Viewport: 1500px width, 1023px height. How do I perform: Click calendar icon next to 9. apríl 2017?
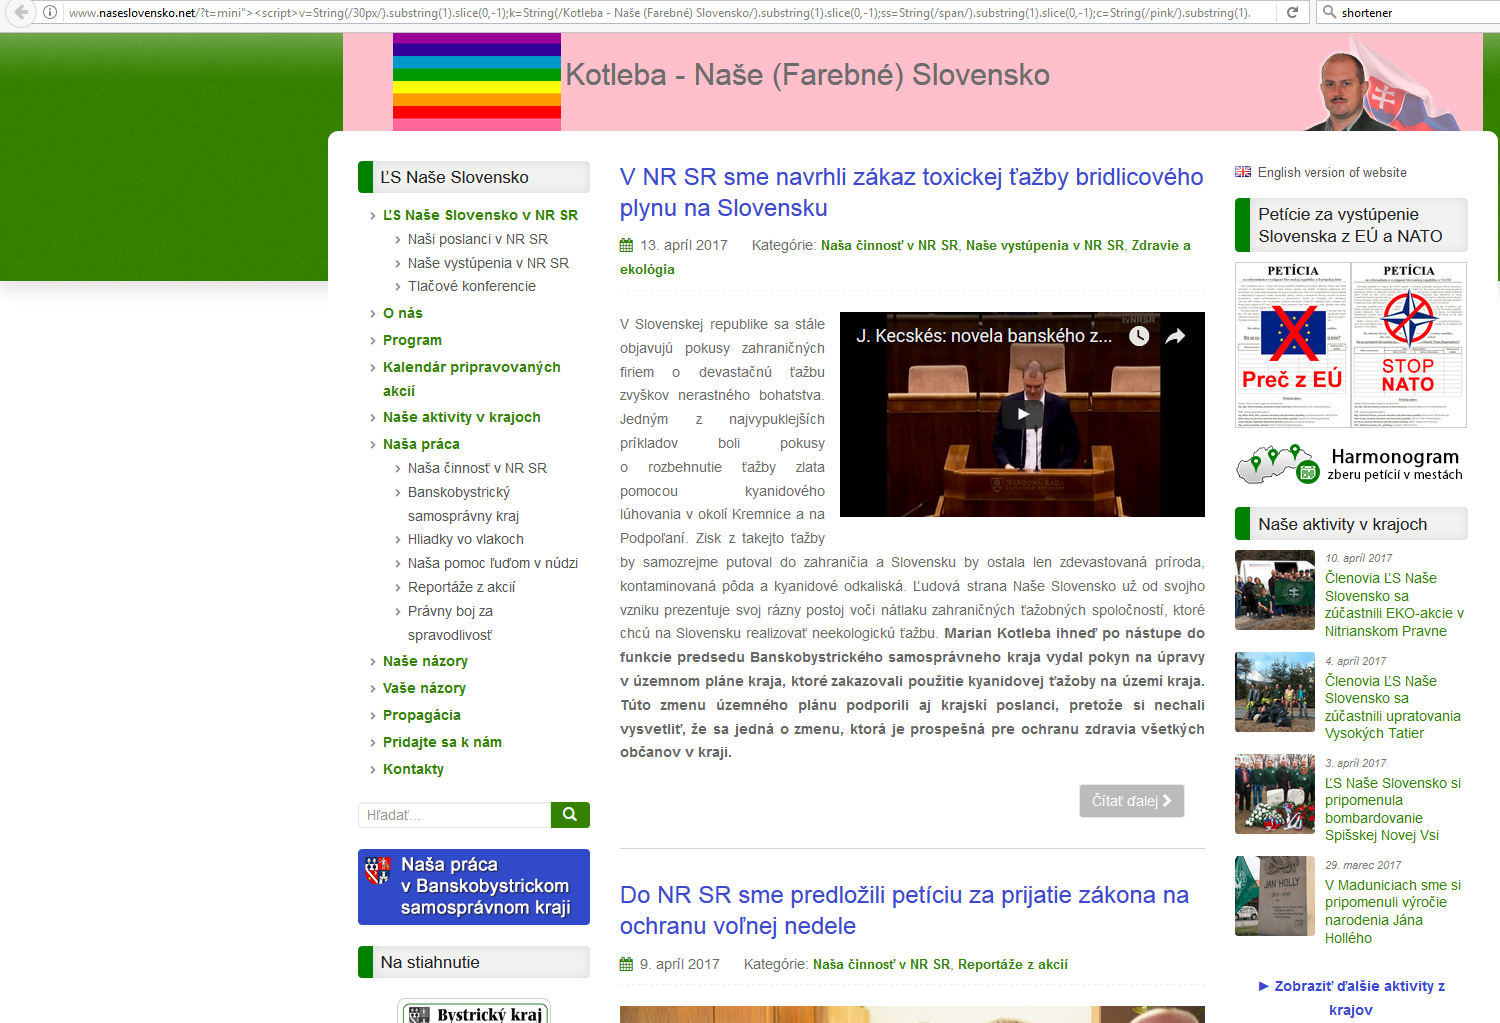[626, 964]
